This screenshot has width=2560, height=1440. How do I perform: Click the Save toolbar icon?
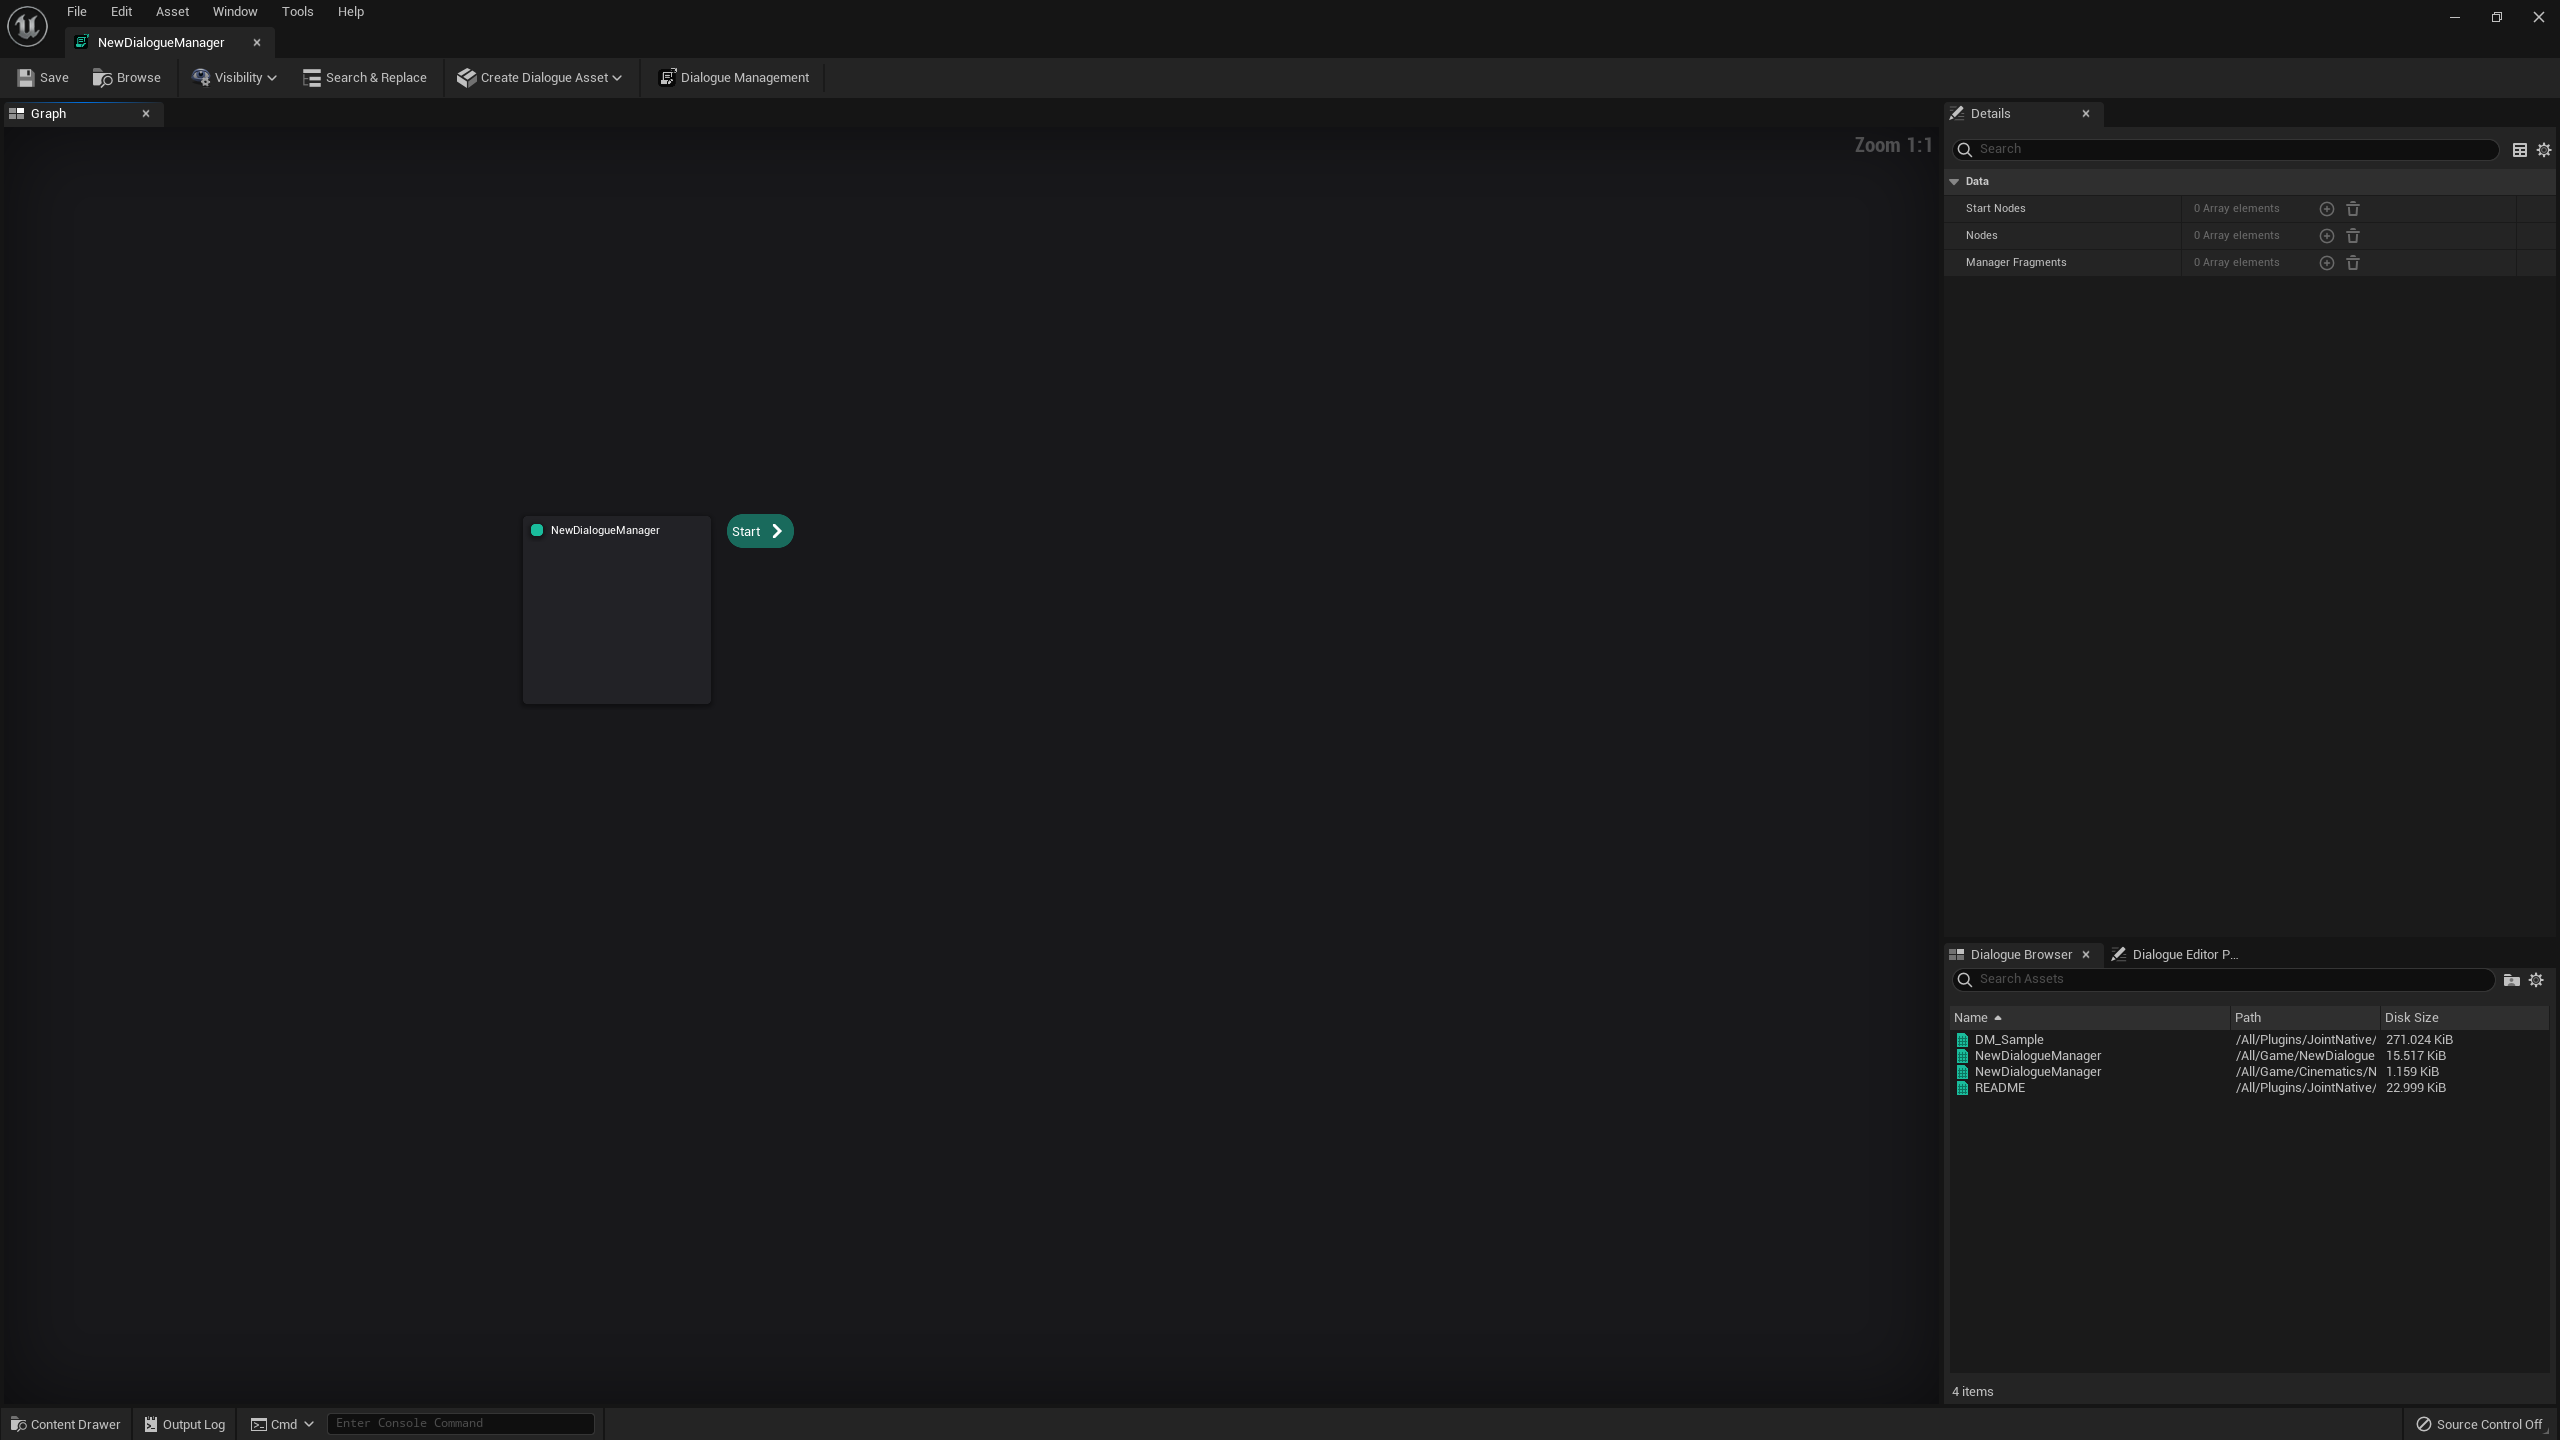pyautogui.click(x=26, y=77)
